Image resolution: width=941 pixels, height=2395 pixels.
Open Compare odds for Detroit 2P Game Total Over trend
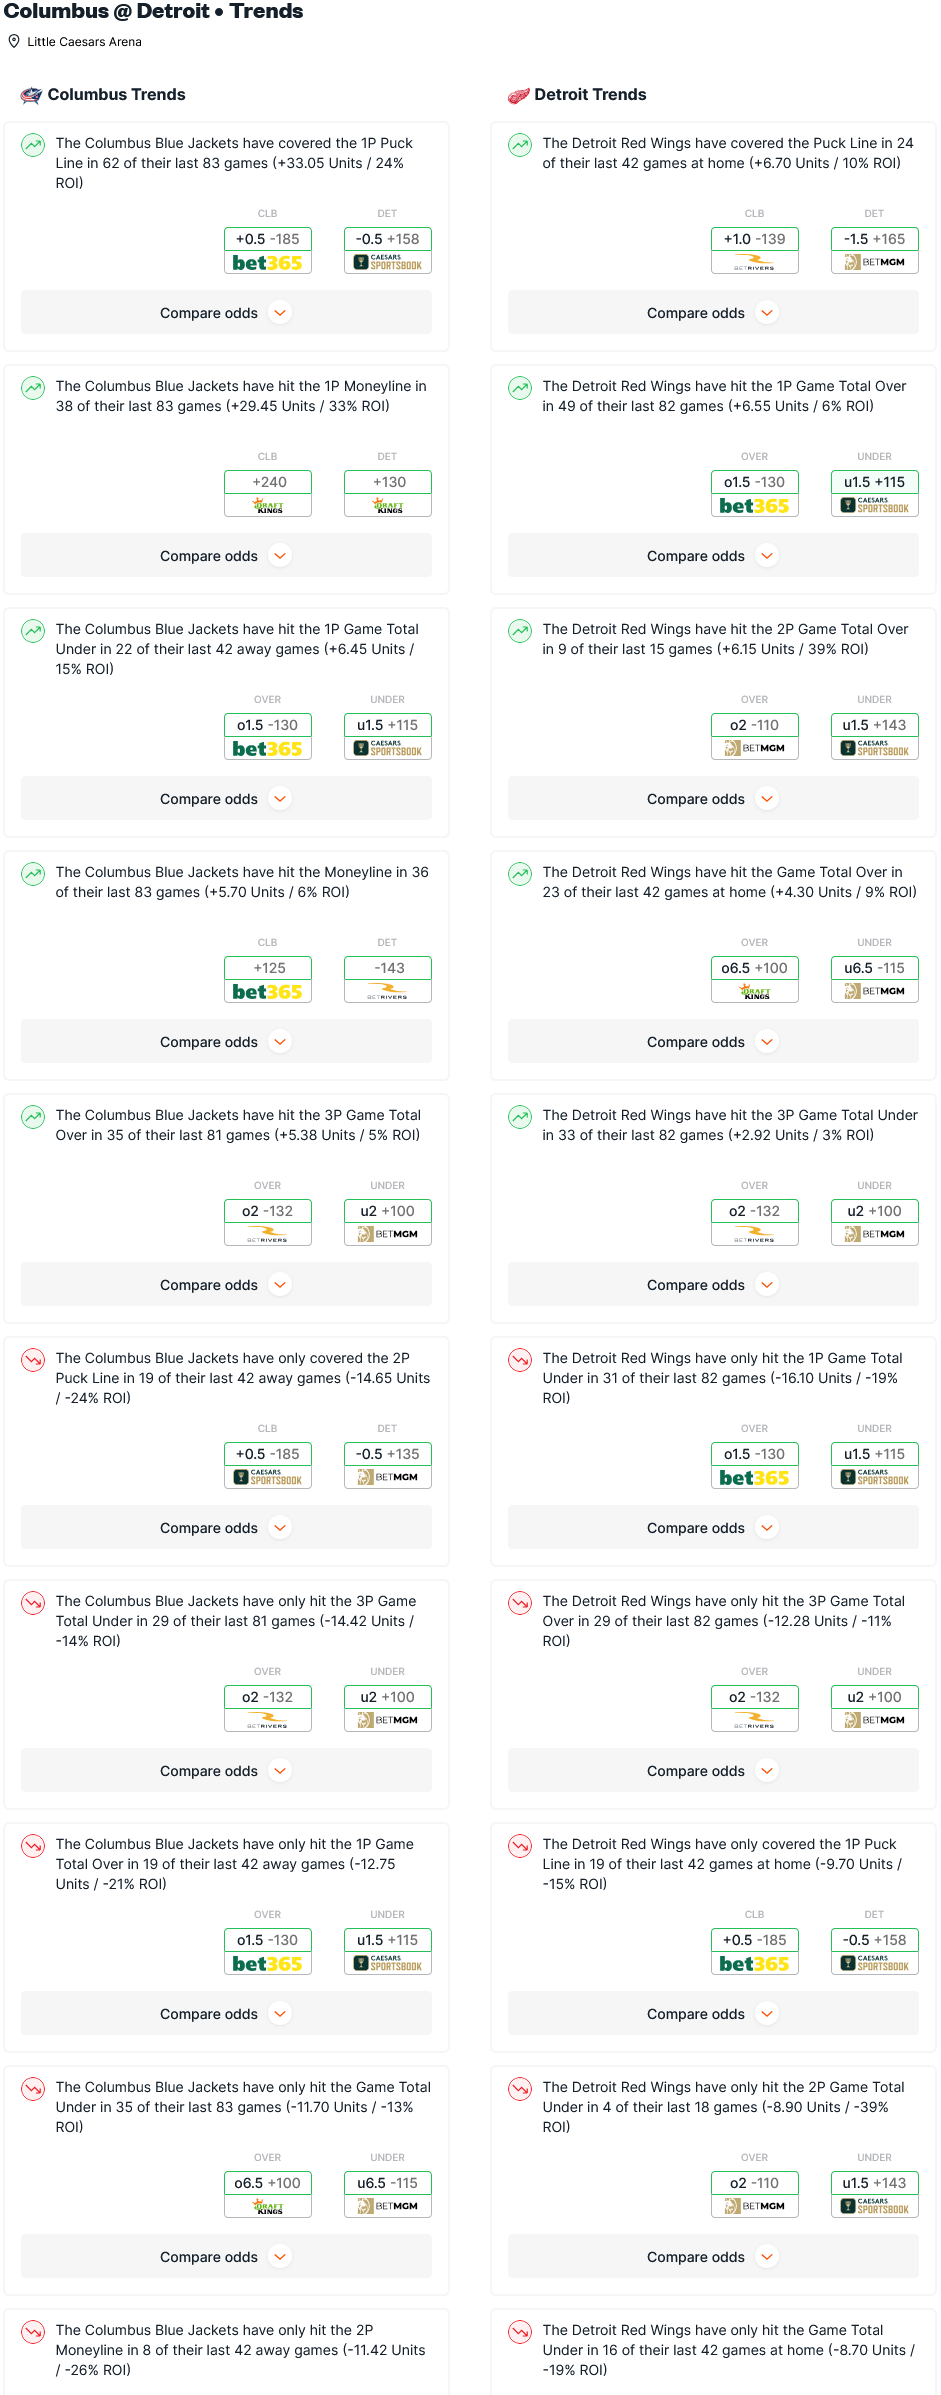(x=713, y=799)
